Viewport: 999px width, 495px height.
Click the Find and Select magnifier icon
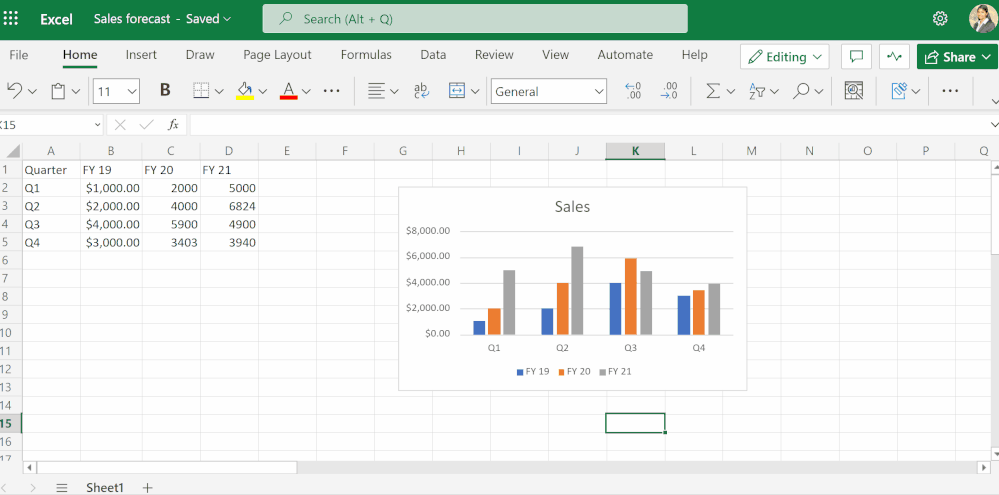coord(801,91)
